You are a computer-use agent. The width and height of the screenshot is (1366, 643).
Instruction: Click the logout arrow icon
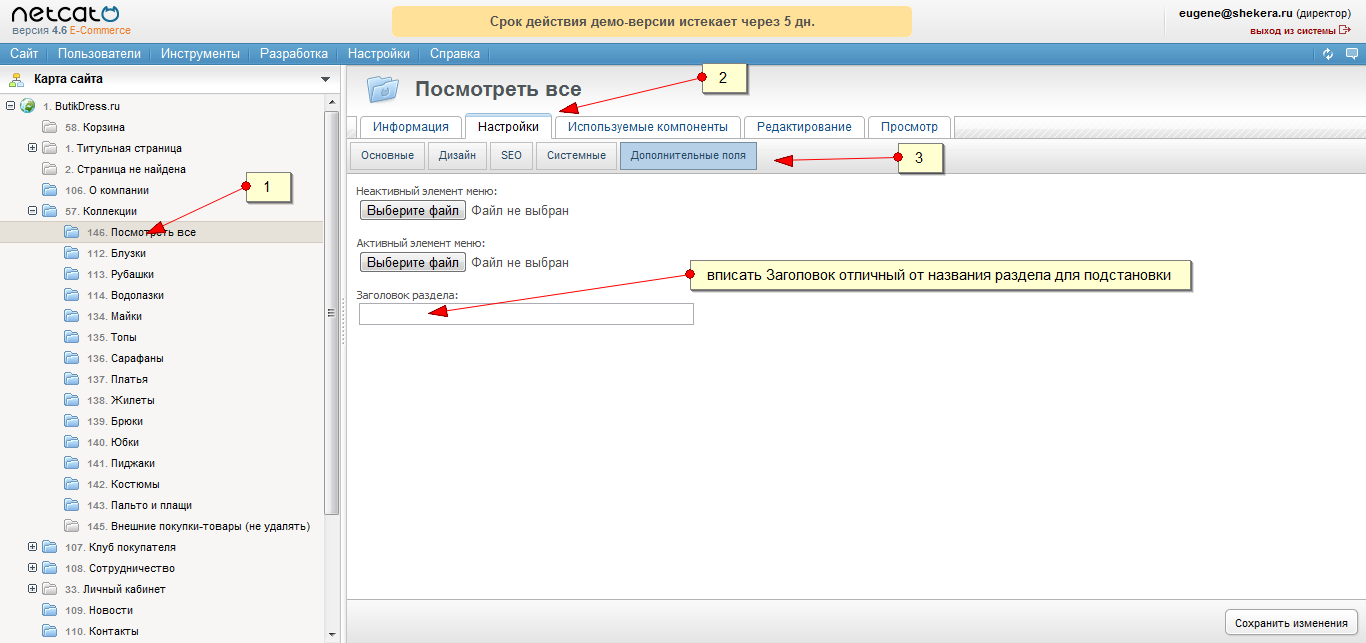click(x=1344, y=30)
